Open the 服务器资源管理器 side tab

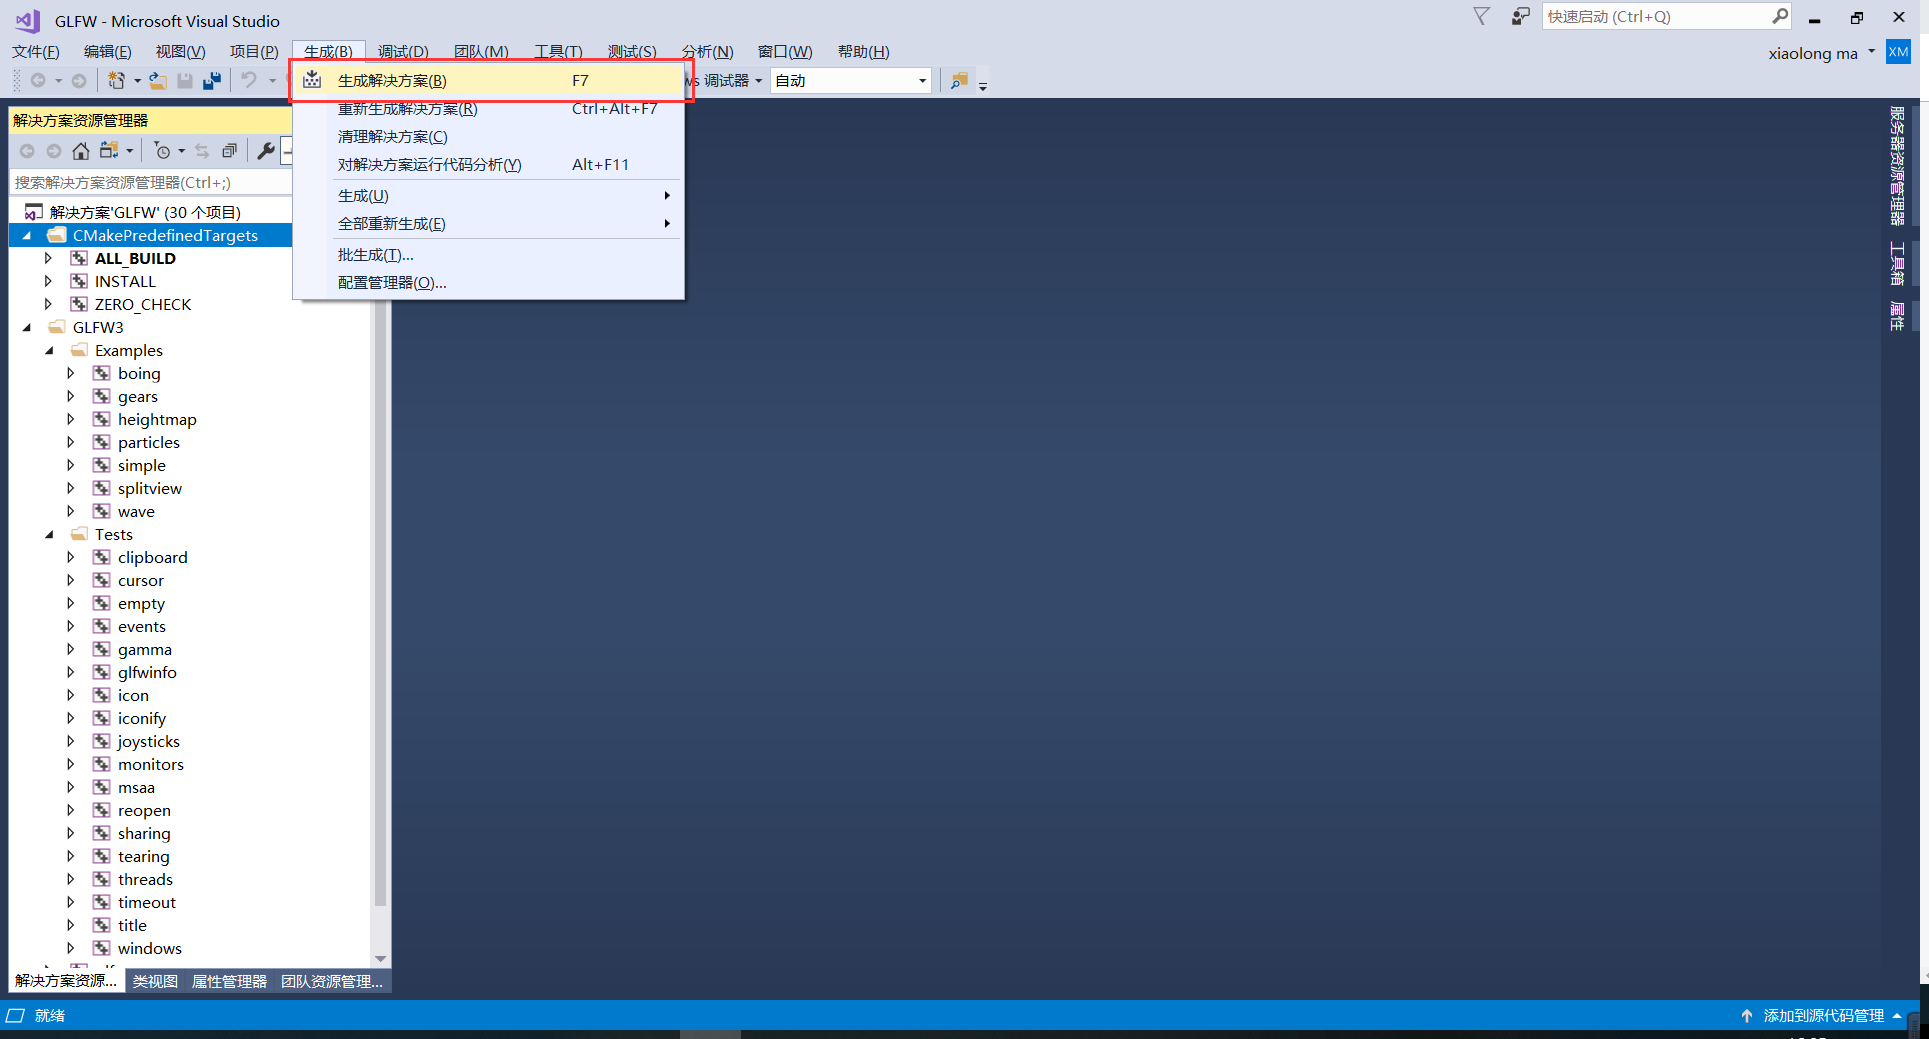tap(1896, 166)
